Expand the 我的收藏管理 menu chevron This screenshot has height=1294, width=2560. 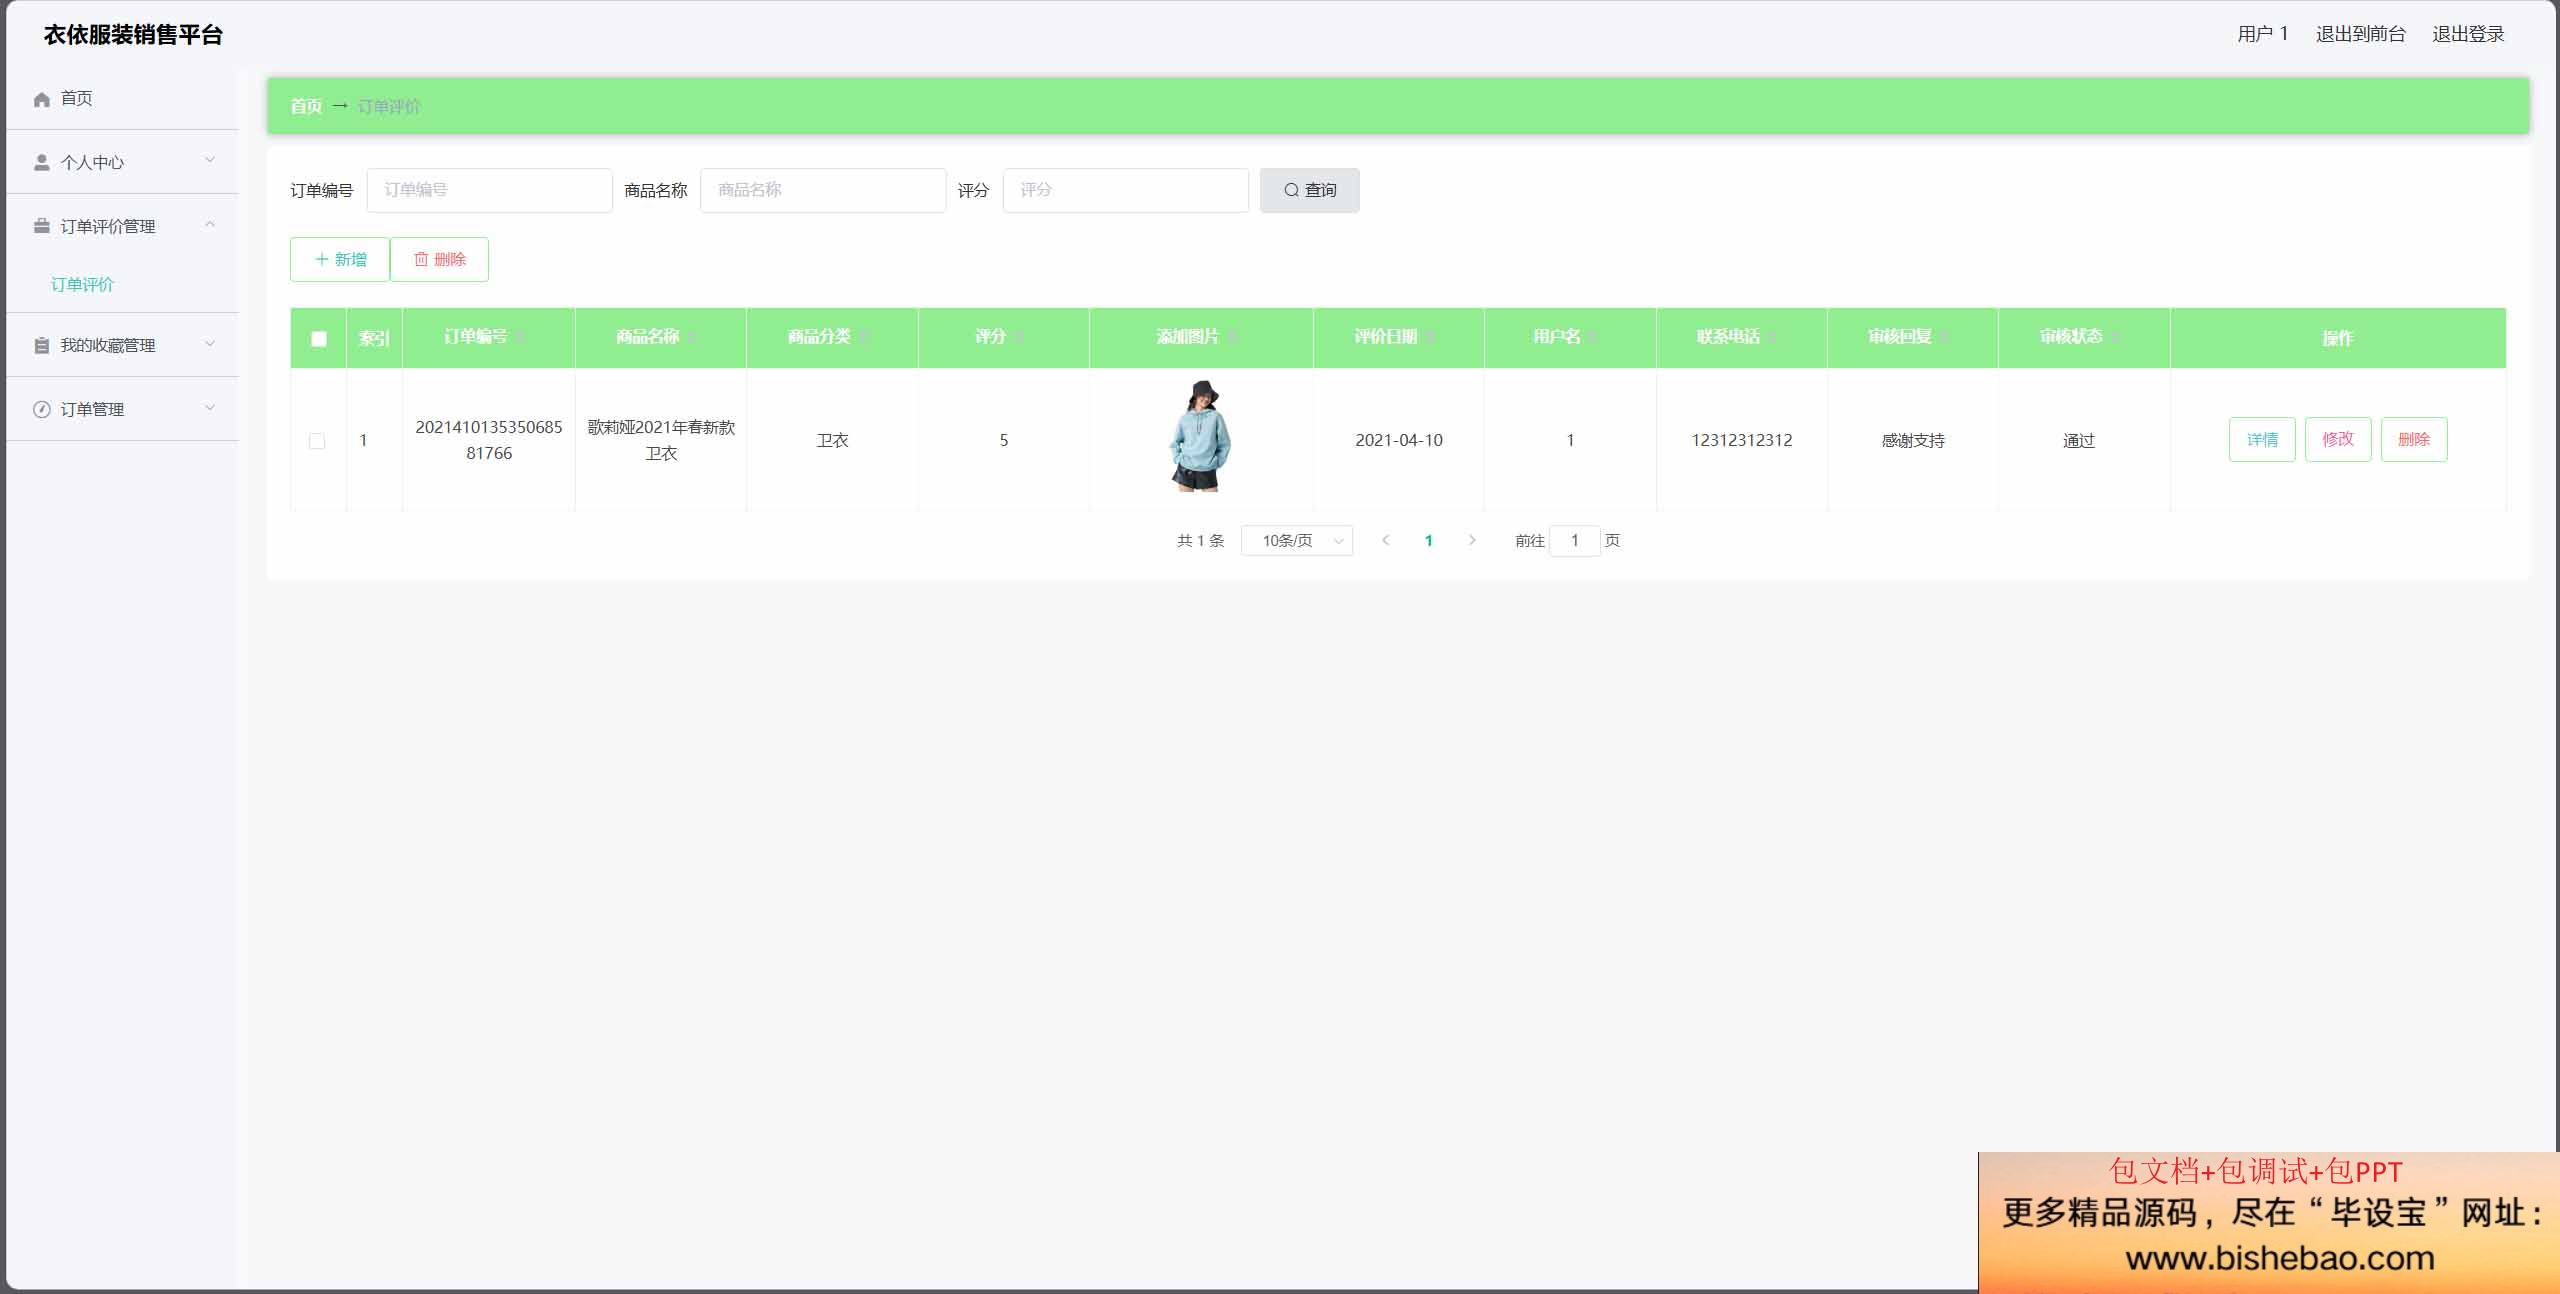click(210, 343)
